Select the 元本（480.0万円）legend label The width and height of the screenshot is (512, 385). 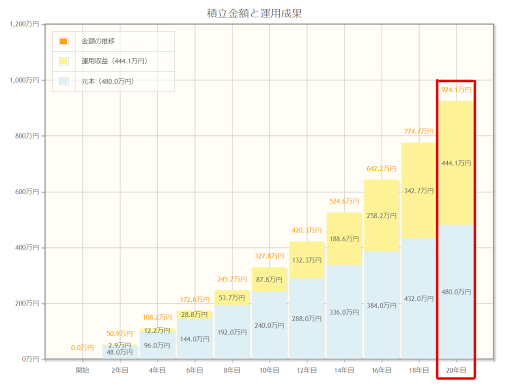point(108,81)
